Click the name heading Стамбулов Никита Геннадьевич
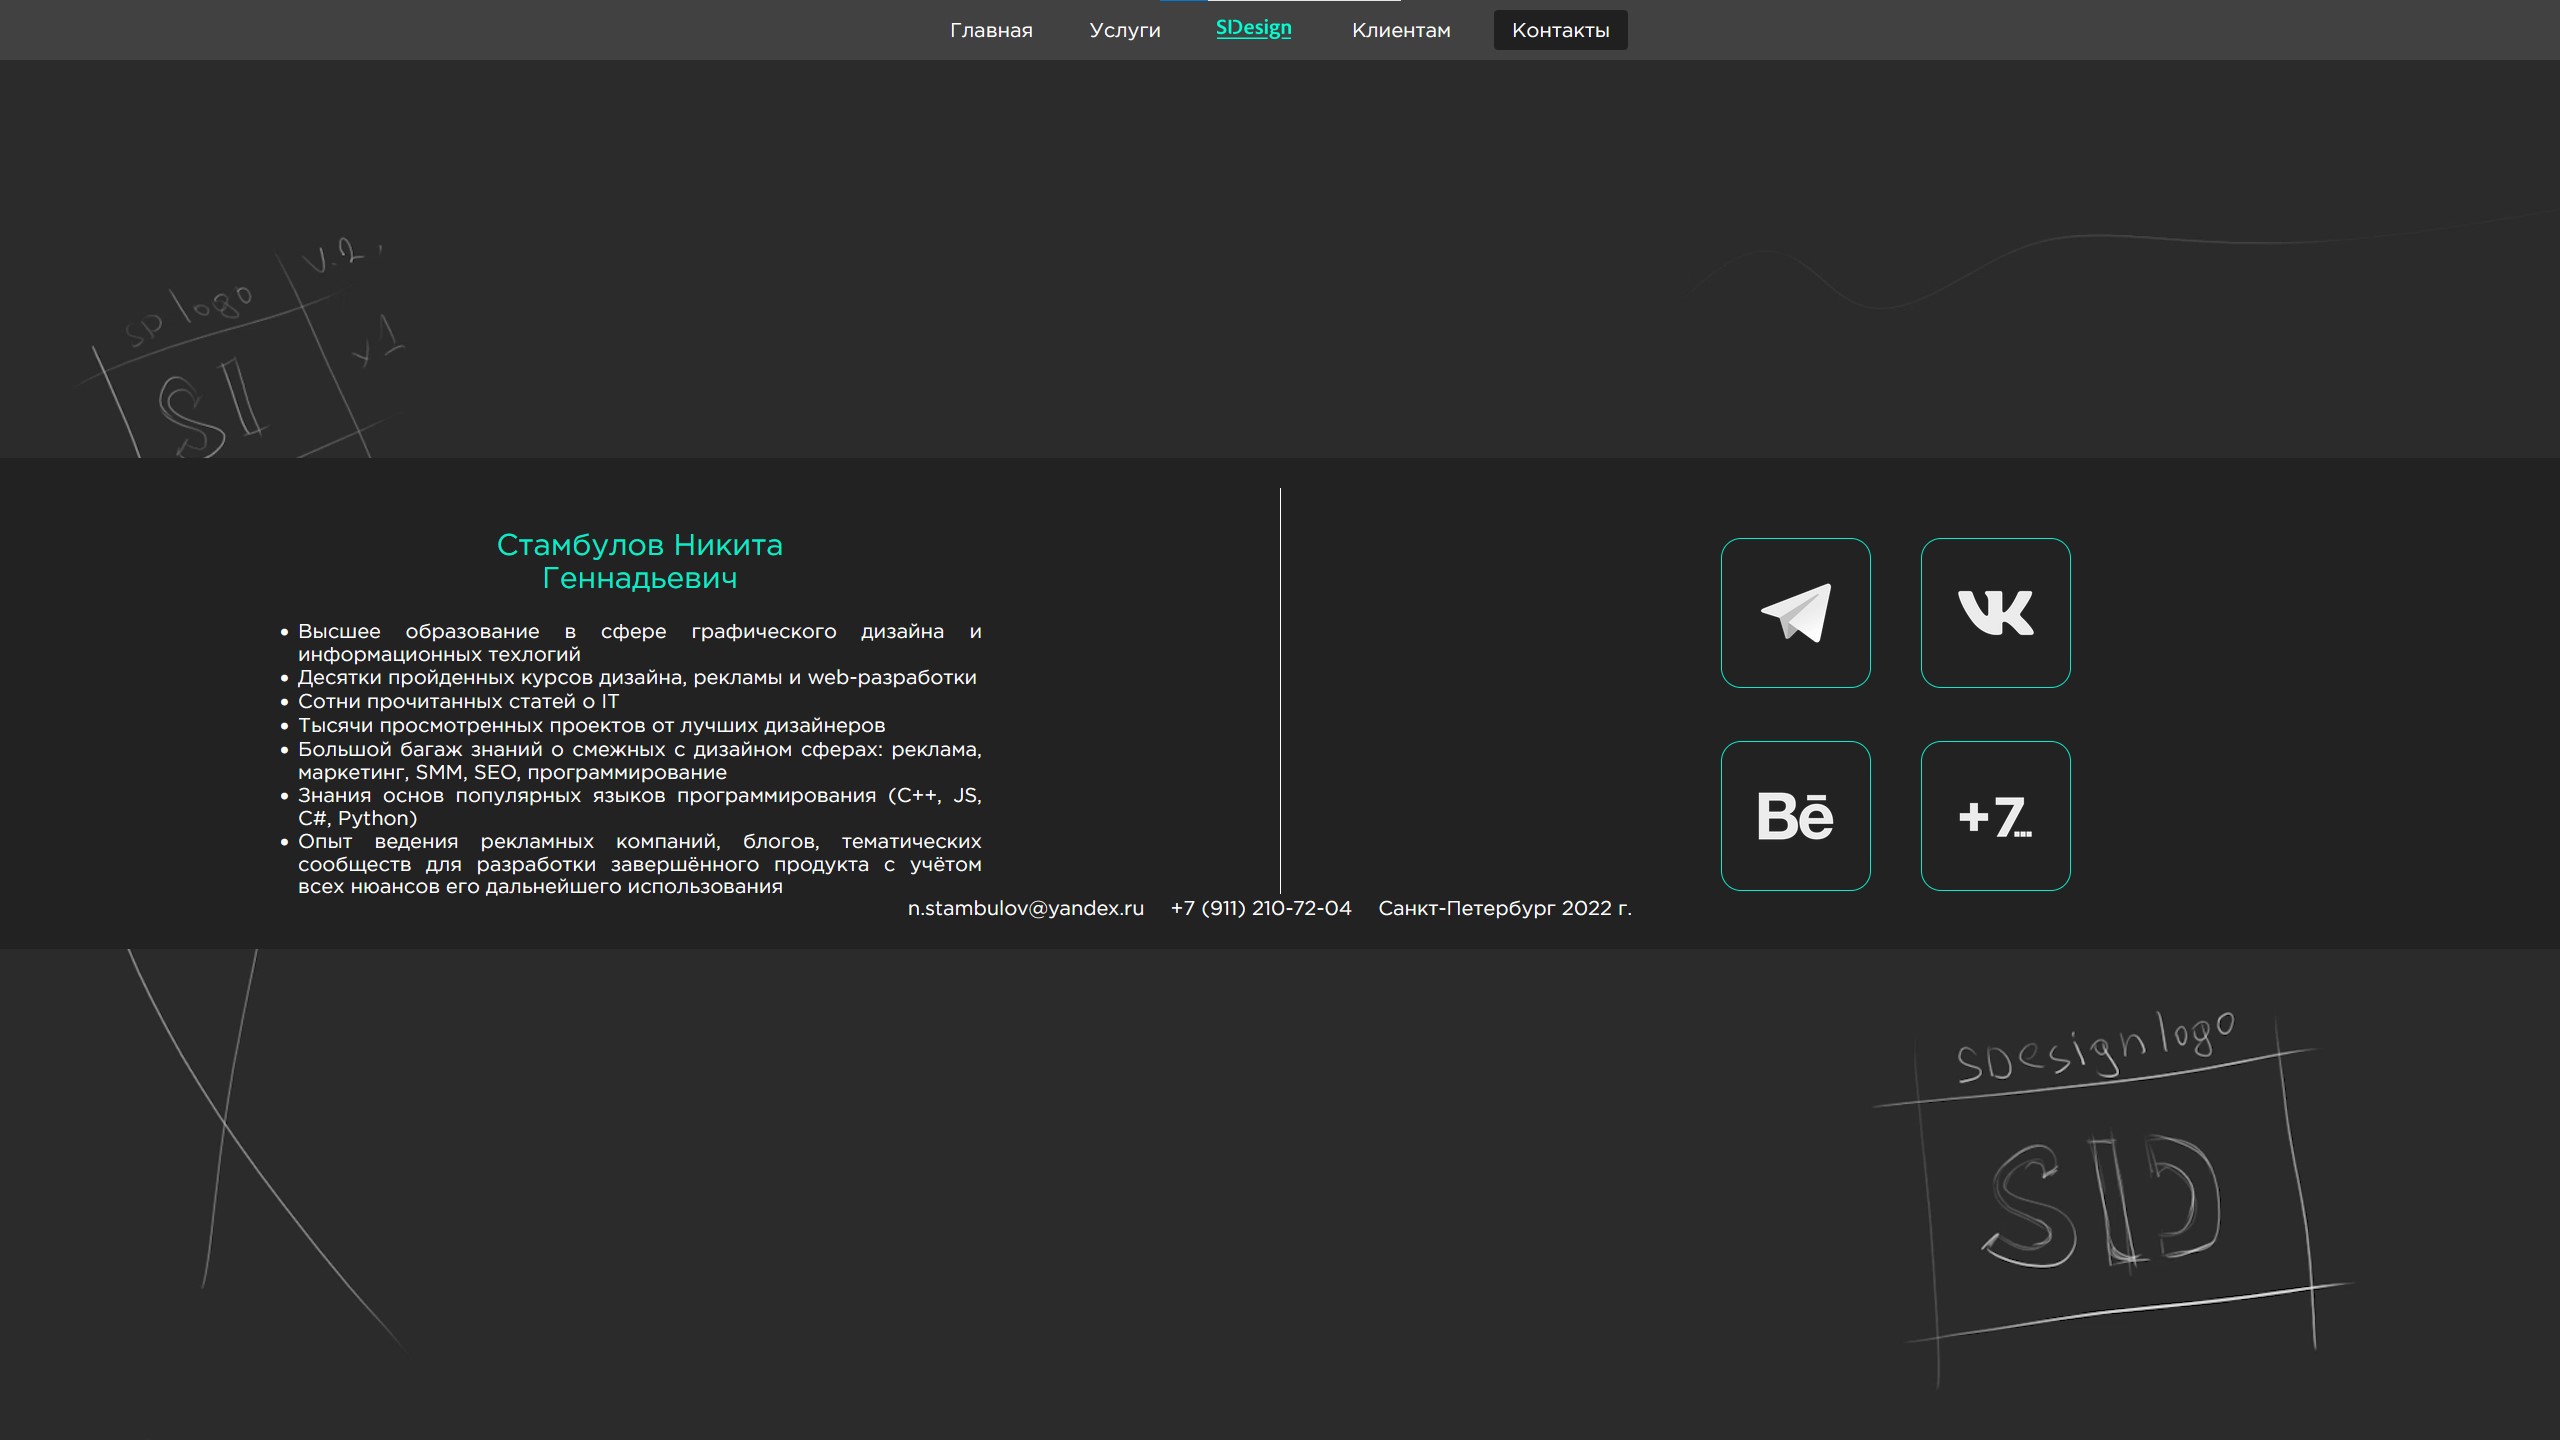Viewport: 2560px width, 1440px height. (640, 561)
